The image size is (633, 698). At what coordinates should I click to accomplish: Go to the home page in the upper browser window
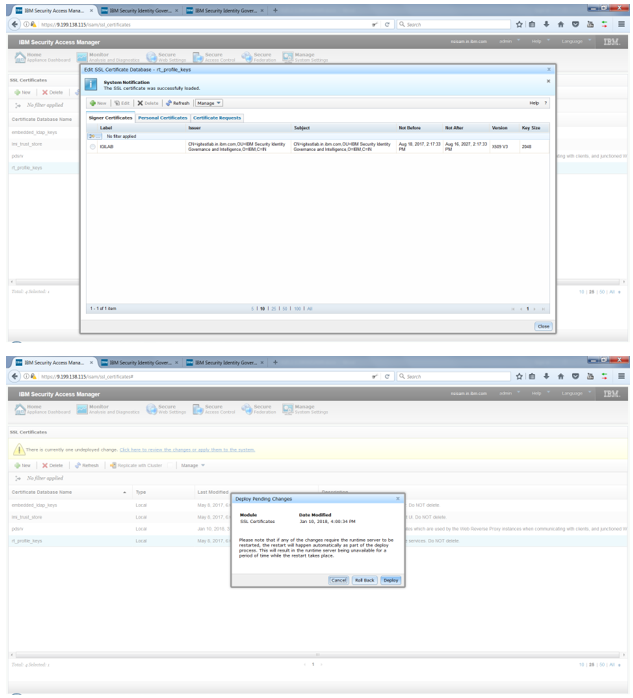(x=560, y=24)
